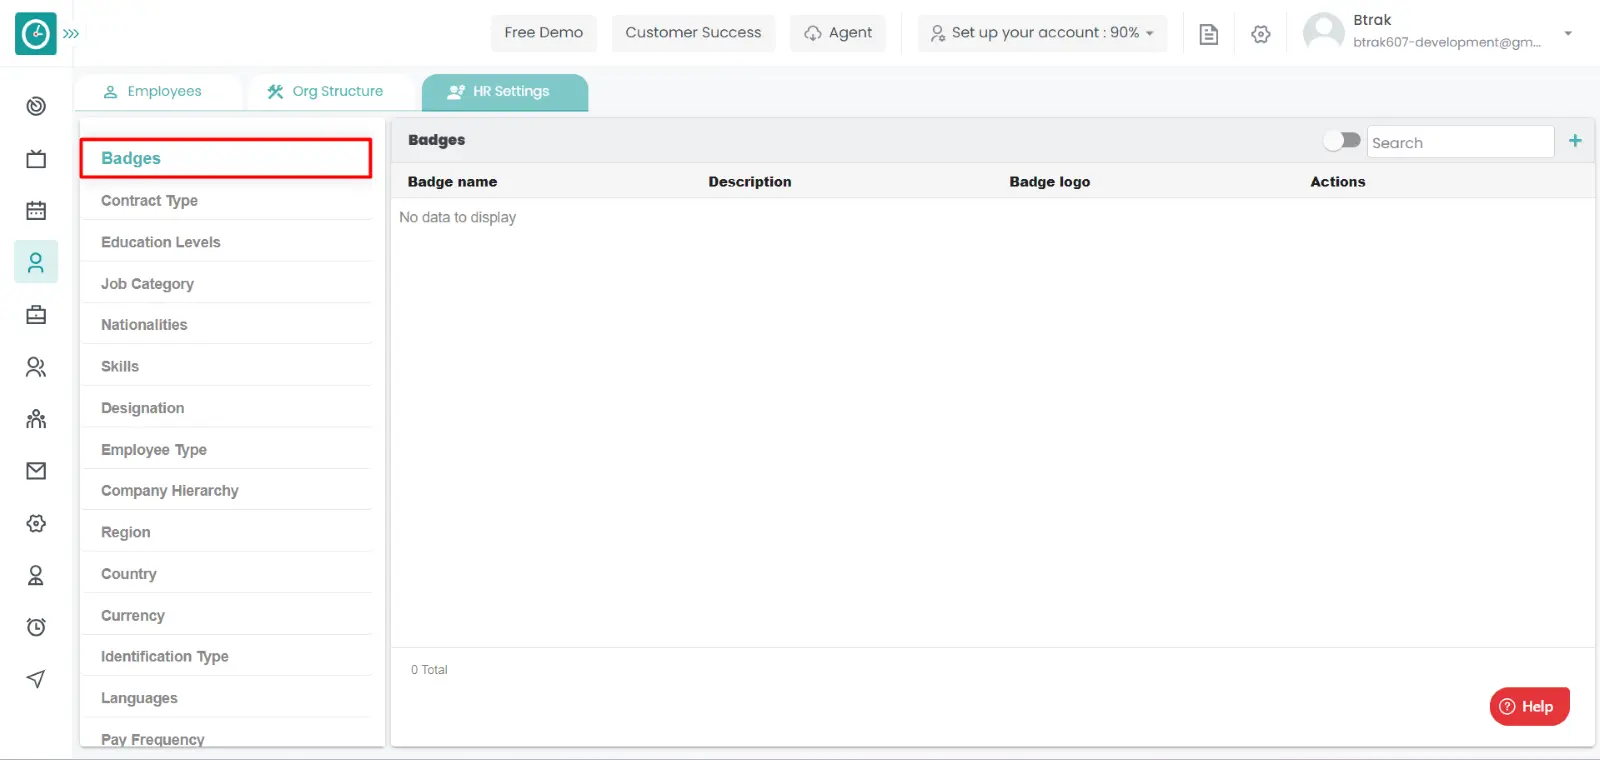
Task: Toggle the archived switch beside Search
Action: click(x=1342, y=141)
